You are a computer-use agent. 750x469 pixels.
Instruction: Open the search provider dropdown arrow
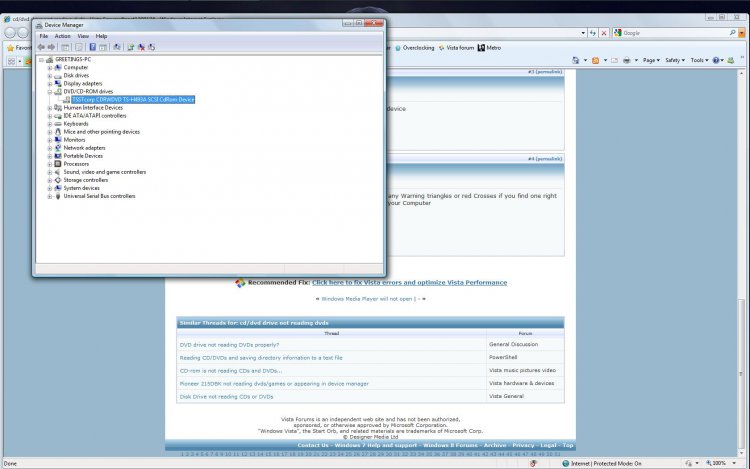(x=742, y=33)
